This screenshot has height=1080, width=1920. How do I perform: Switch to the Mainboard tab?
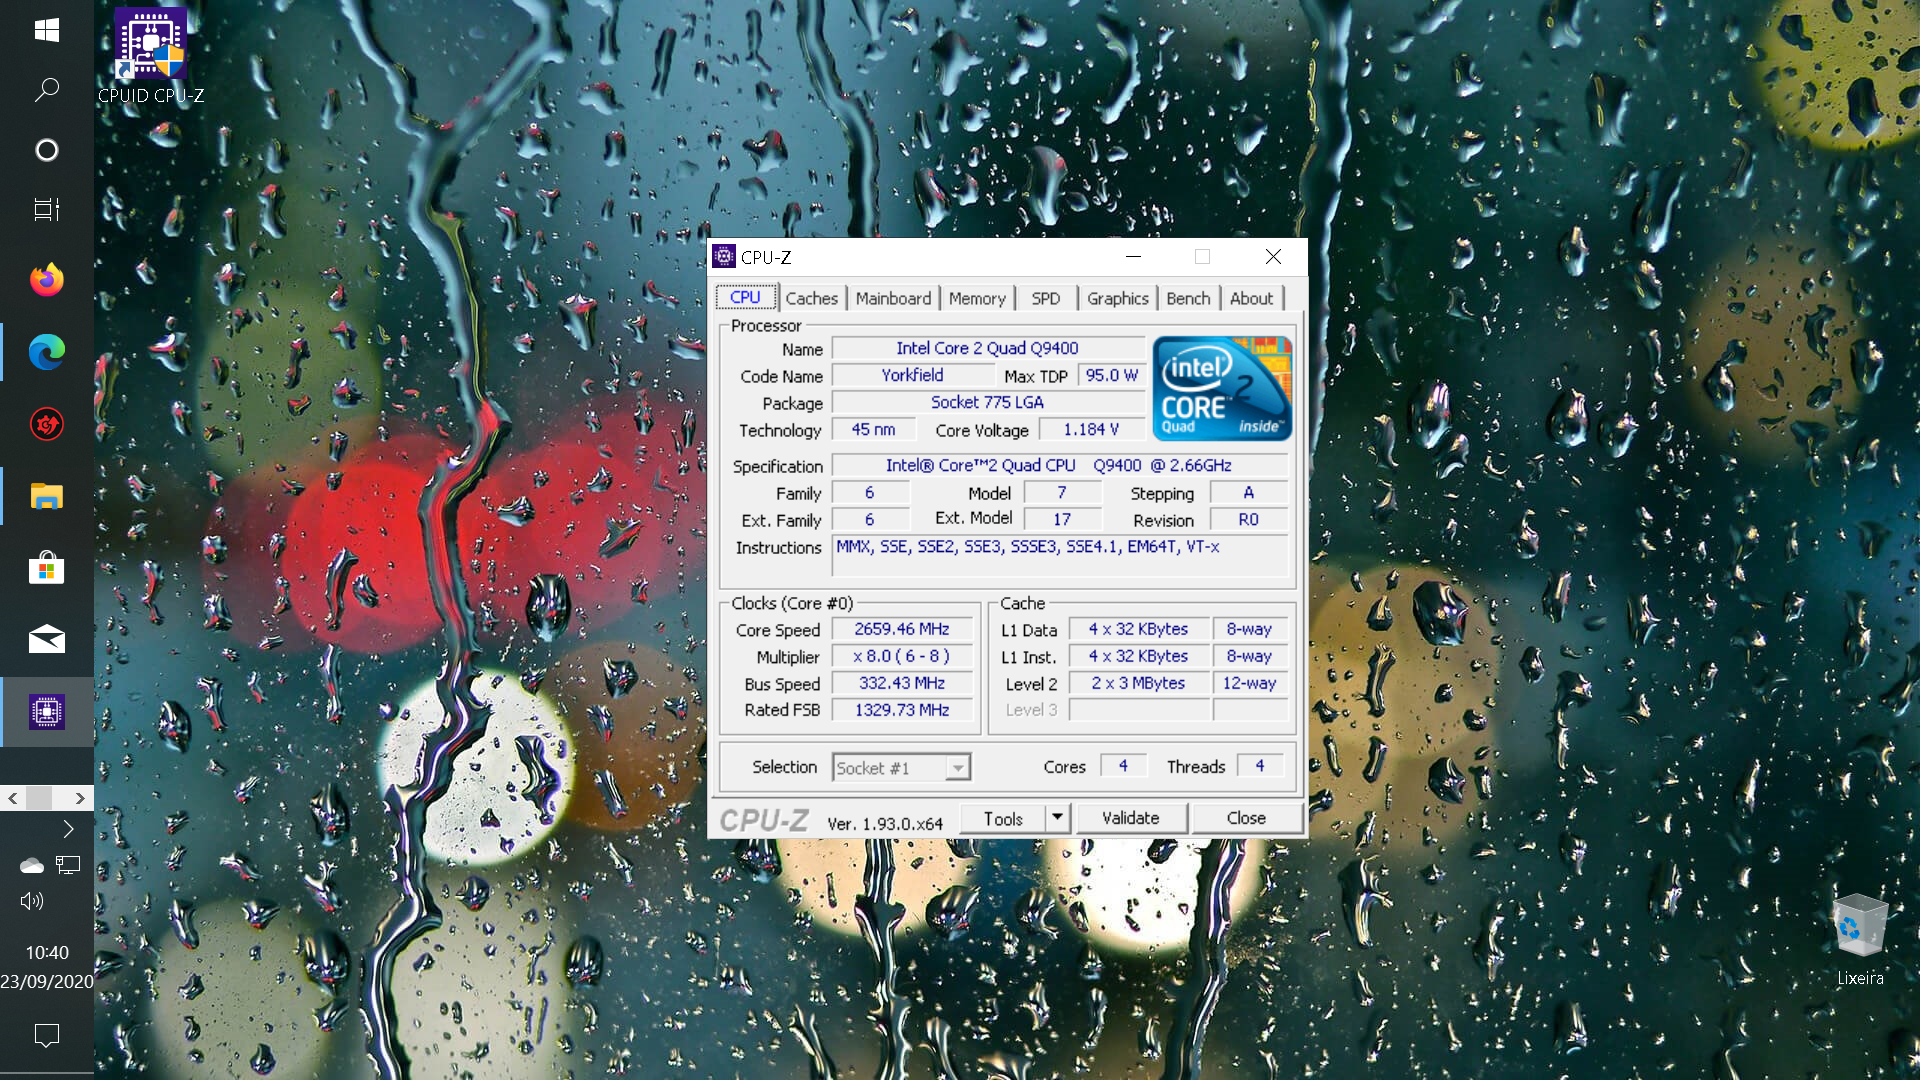[893, 298]
